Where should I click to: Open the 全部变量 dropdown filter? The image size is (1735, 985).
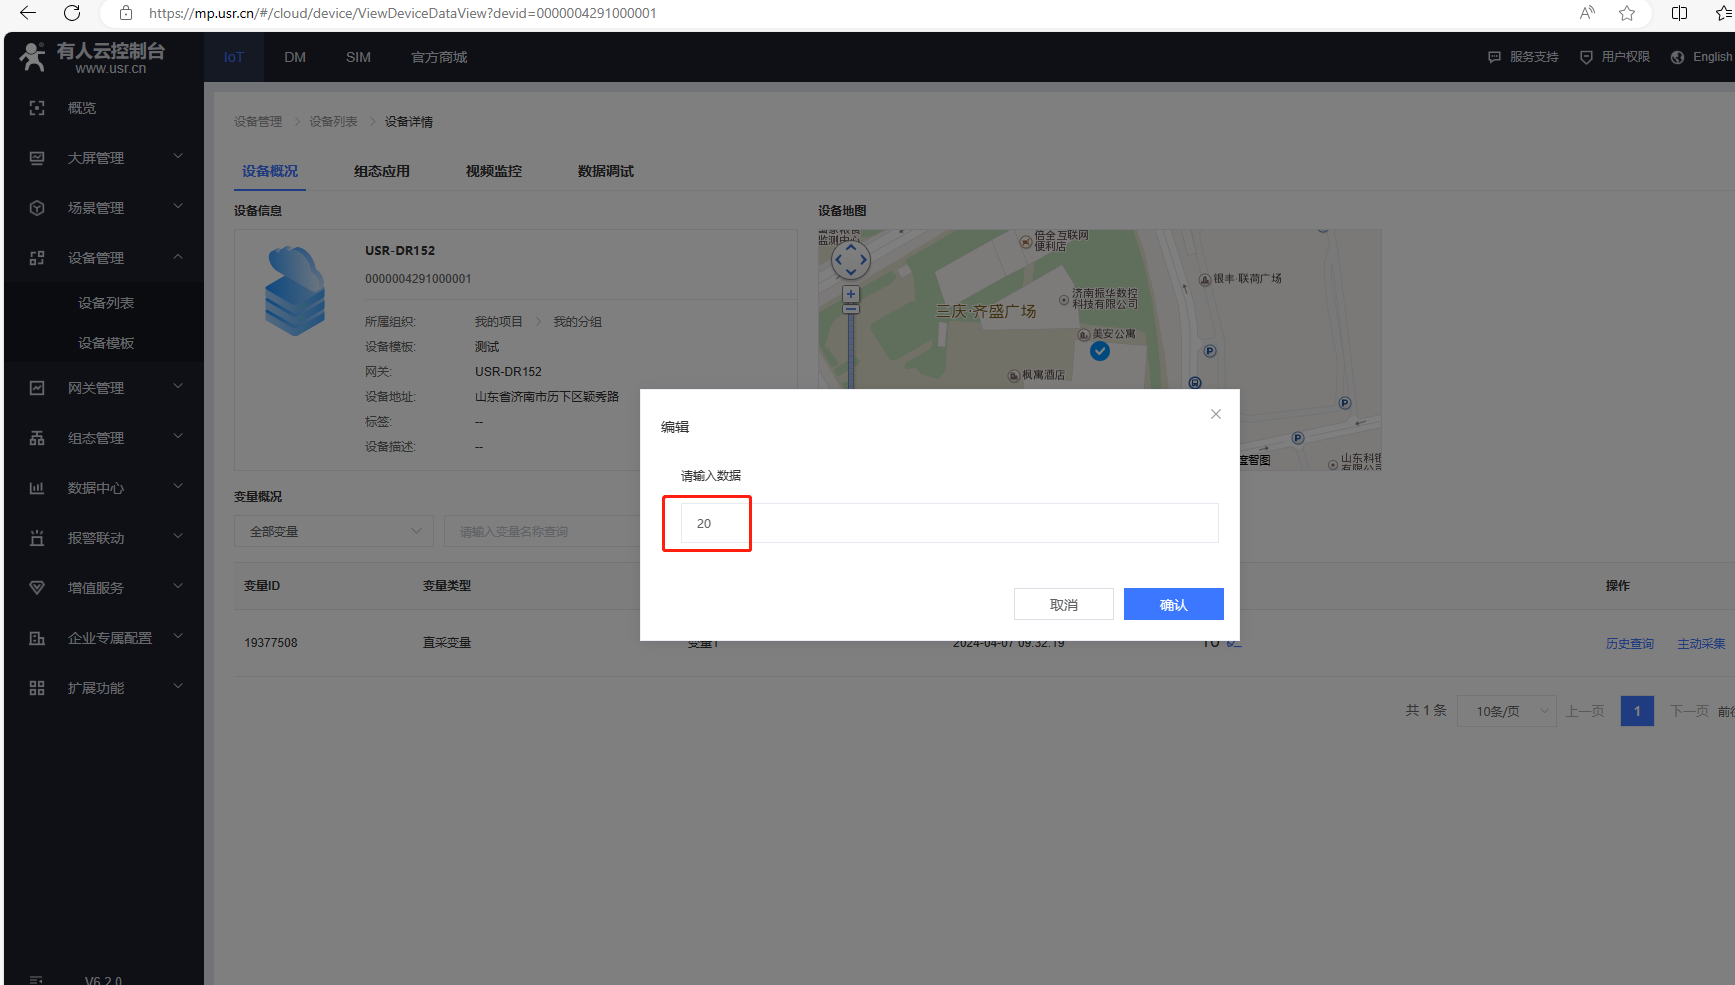click(334, 531)
